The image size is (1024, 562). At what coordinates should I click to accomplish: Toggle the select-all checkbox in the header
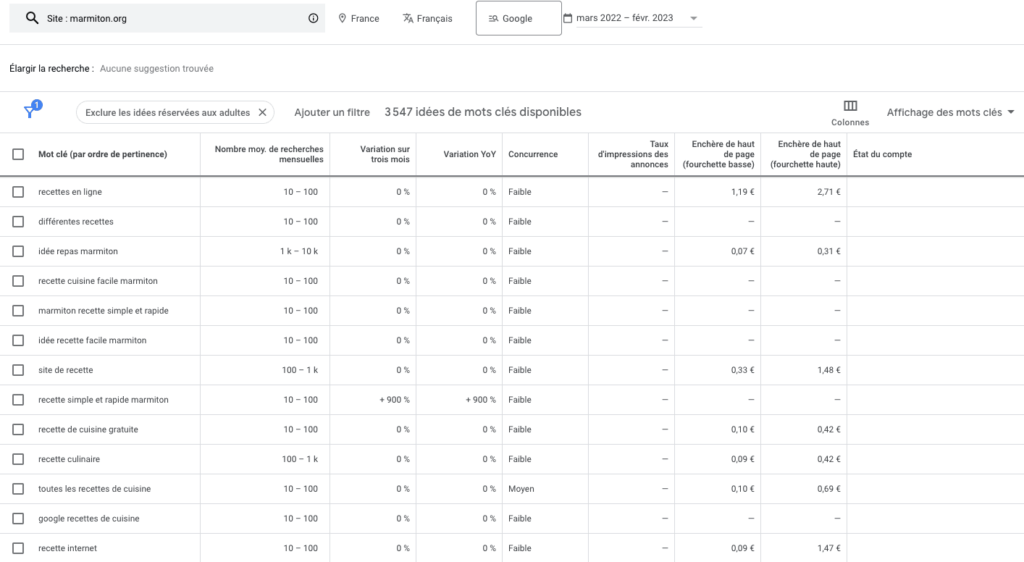point(18,154)
